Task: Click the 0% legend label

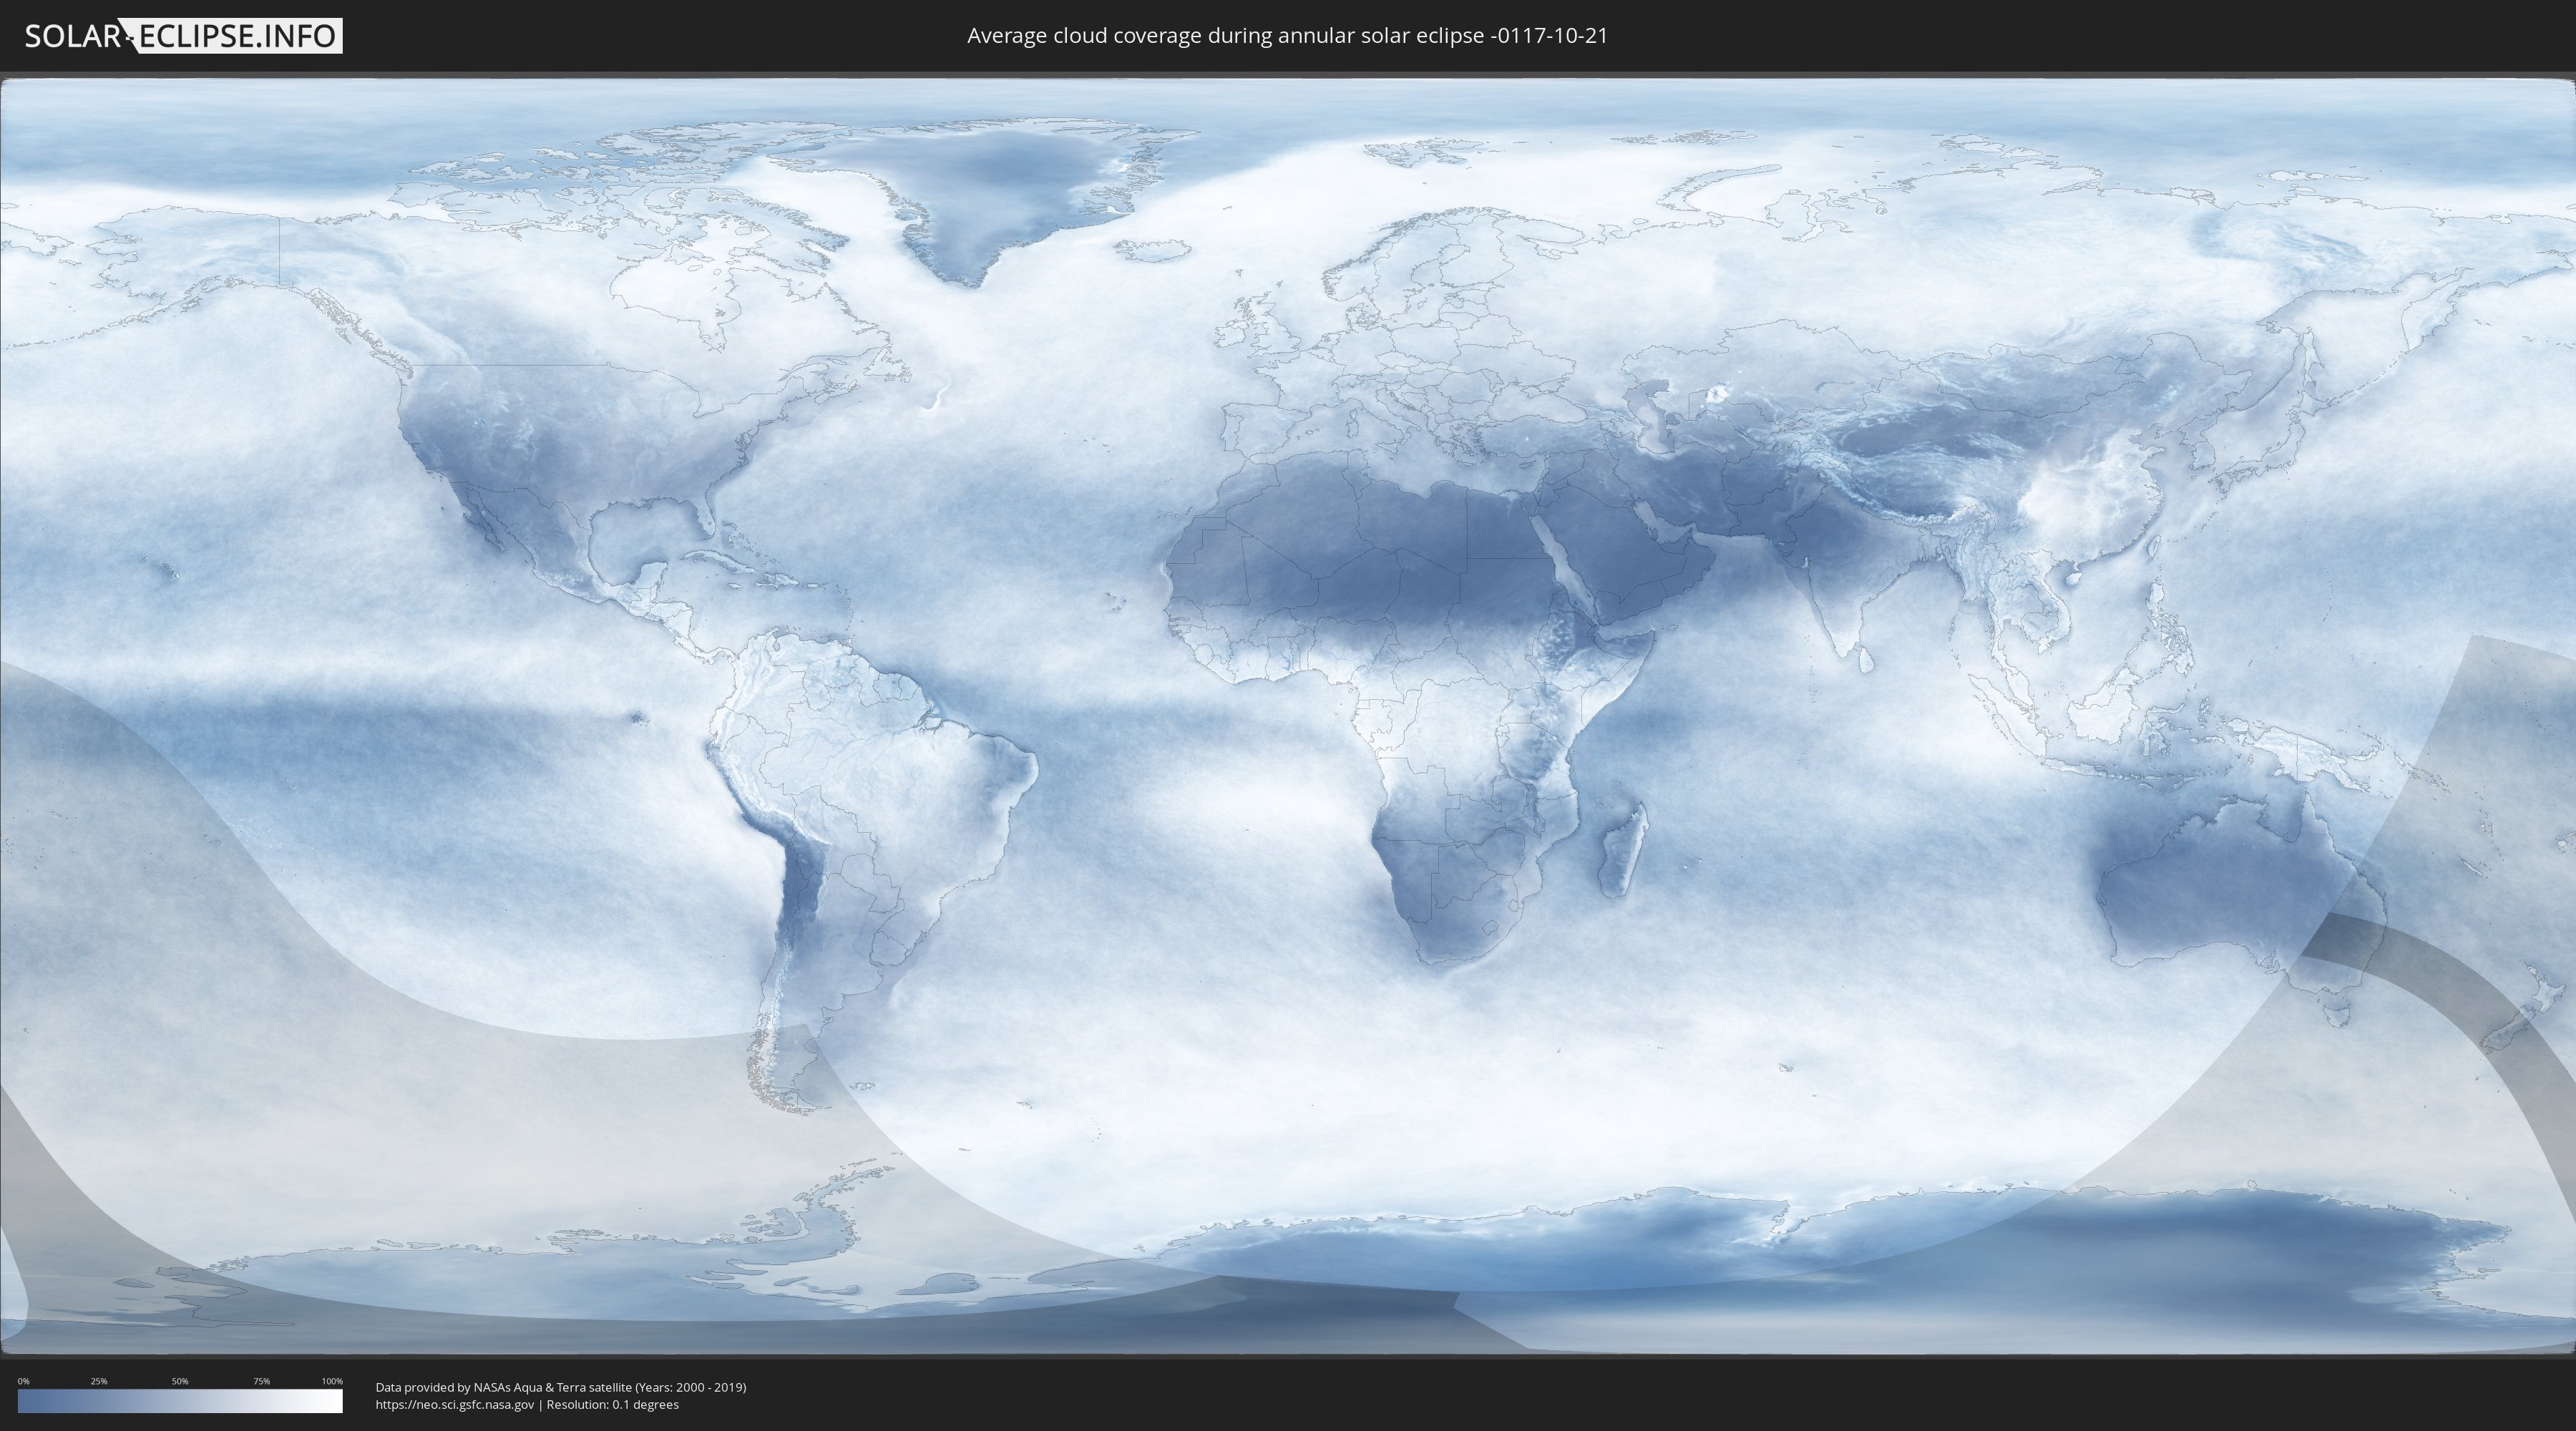Action: click(x=24, y=1381)
